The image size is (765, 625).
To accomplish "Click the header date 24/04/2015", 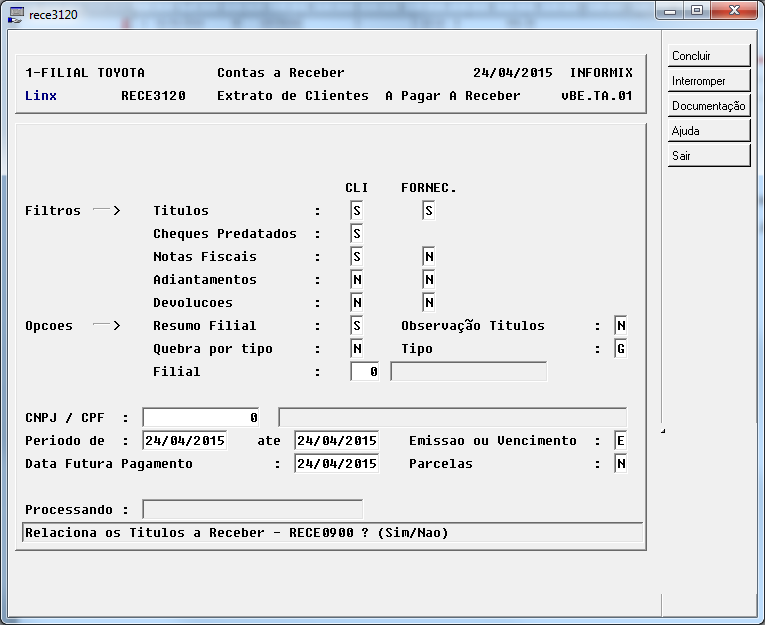I will 513,73.
